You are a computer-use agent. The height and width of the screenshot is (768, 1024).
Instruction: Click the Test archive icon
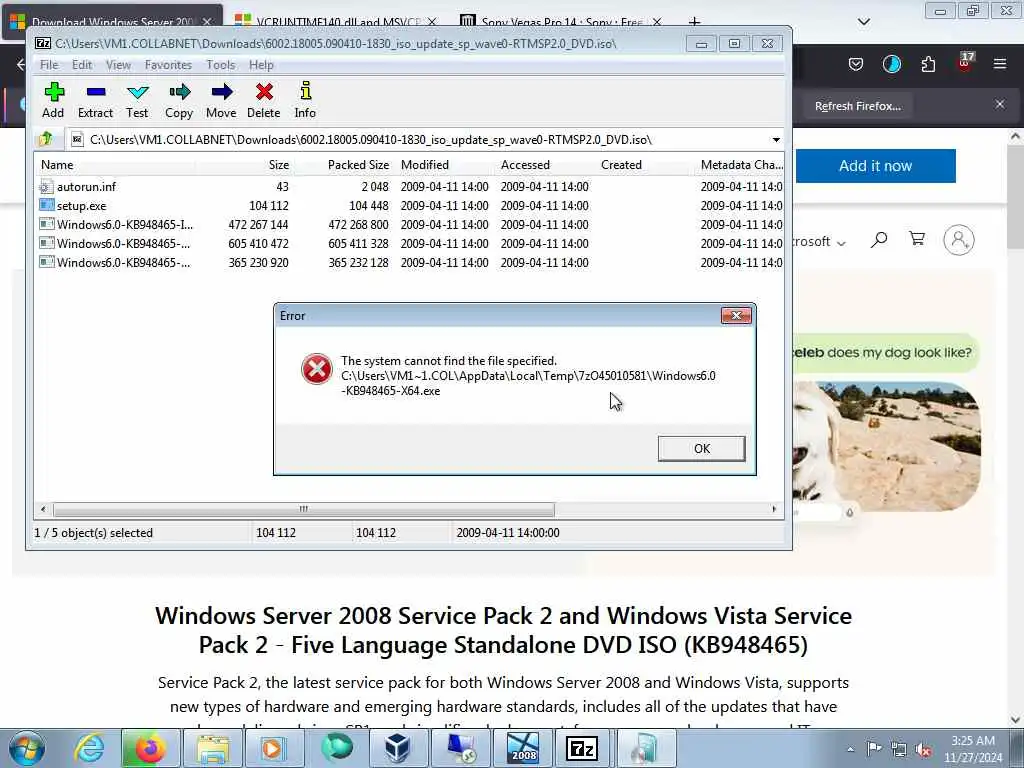pyautogui.click(x=137, y=92)
